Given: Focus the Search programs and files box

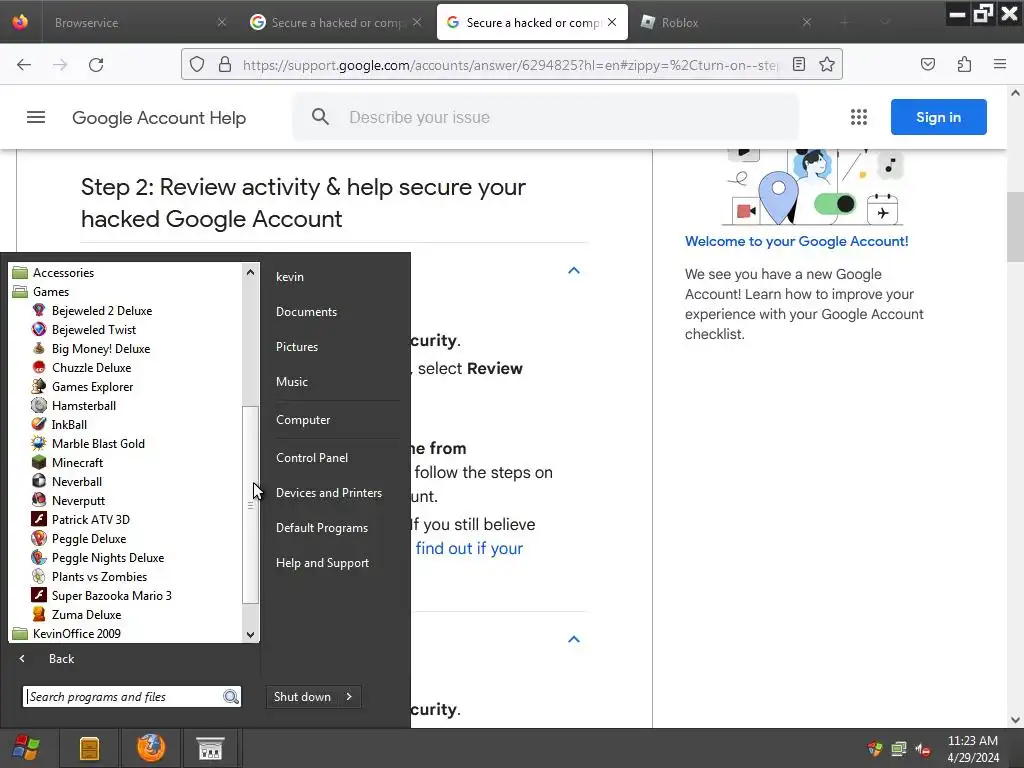Looking at the screenshot, I should 123,697.
